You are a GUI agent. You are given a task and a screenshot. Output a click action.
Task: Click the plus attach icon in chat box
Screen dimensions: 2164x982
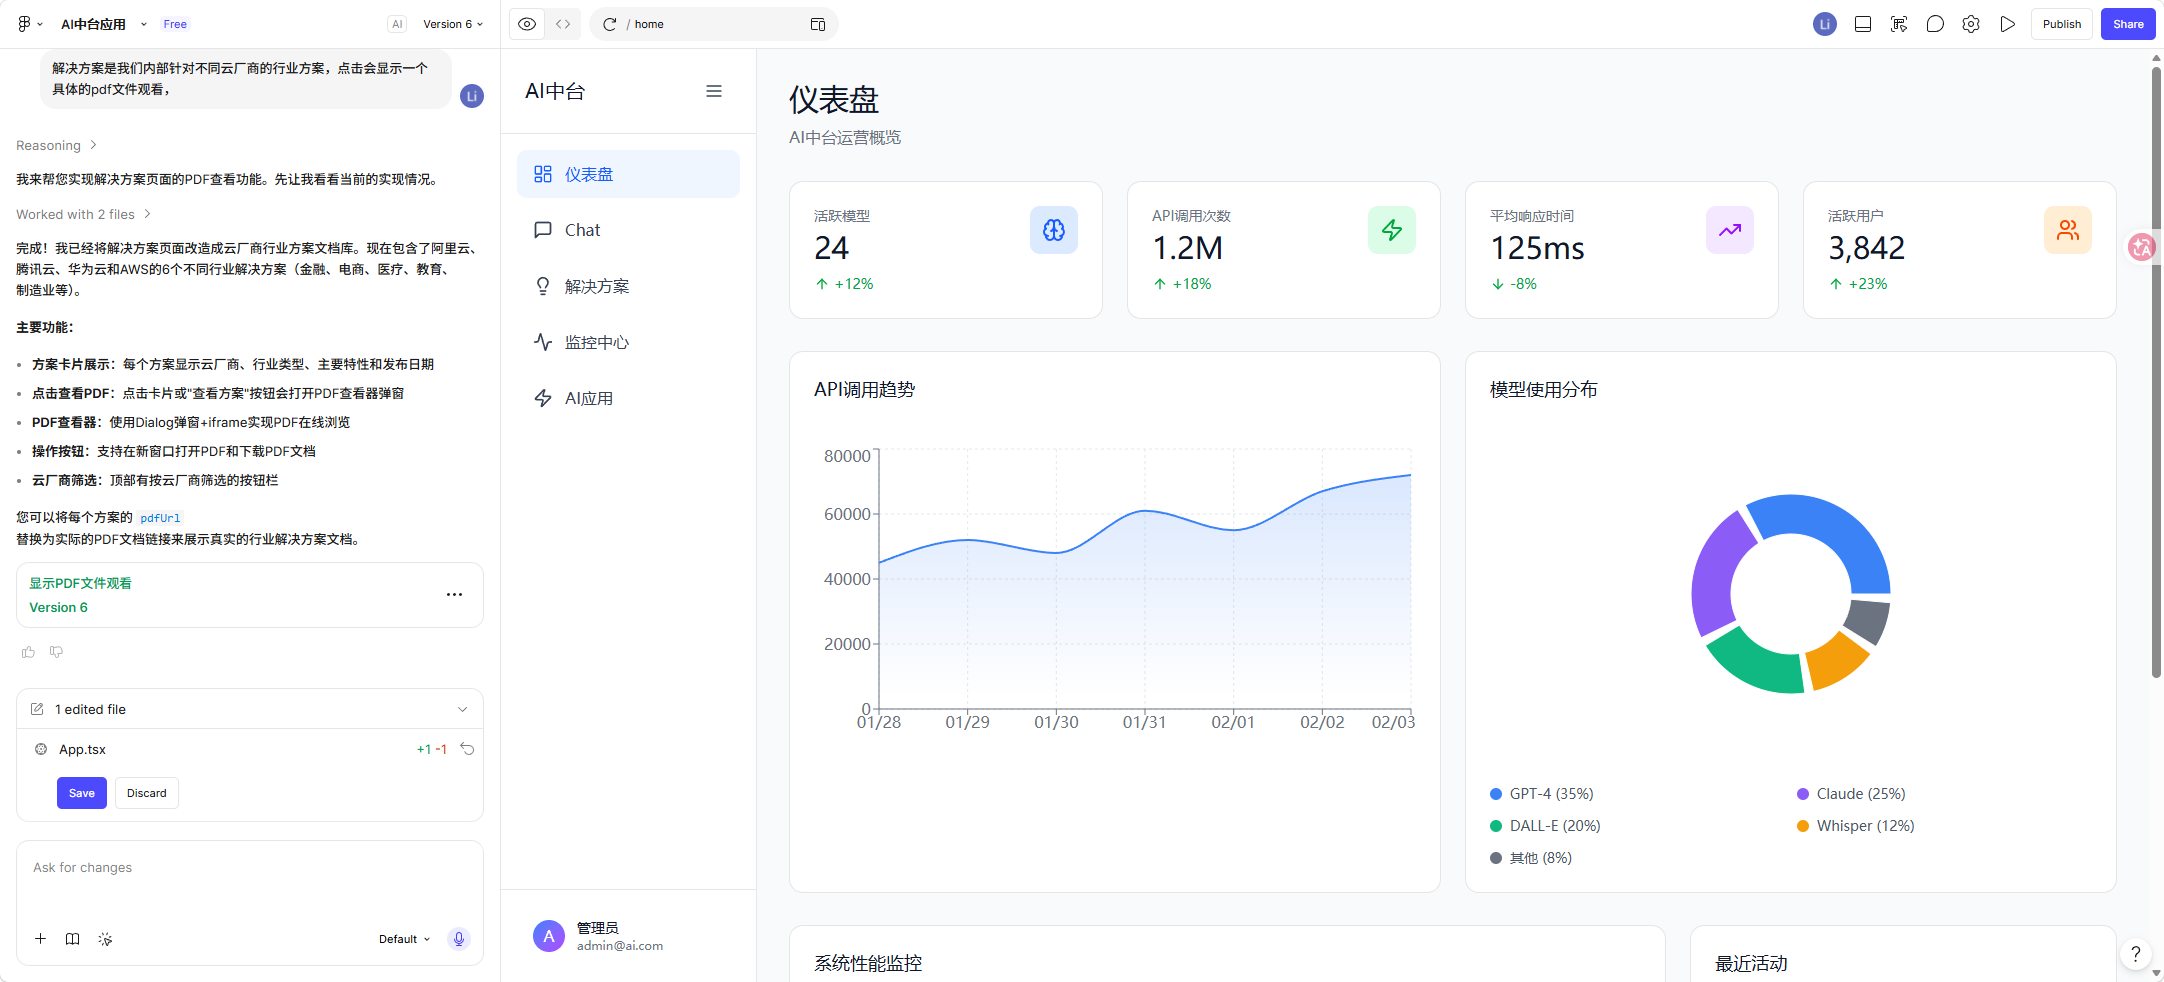coord(40,939)
